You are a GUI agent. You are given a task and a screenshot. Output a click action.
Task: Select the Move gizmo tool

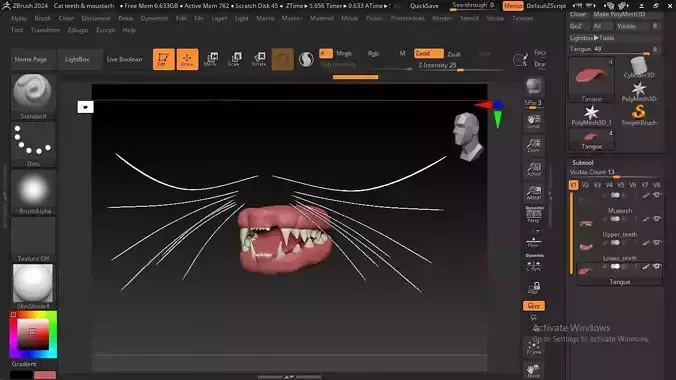pyautogui.click(x=211, y=59)
